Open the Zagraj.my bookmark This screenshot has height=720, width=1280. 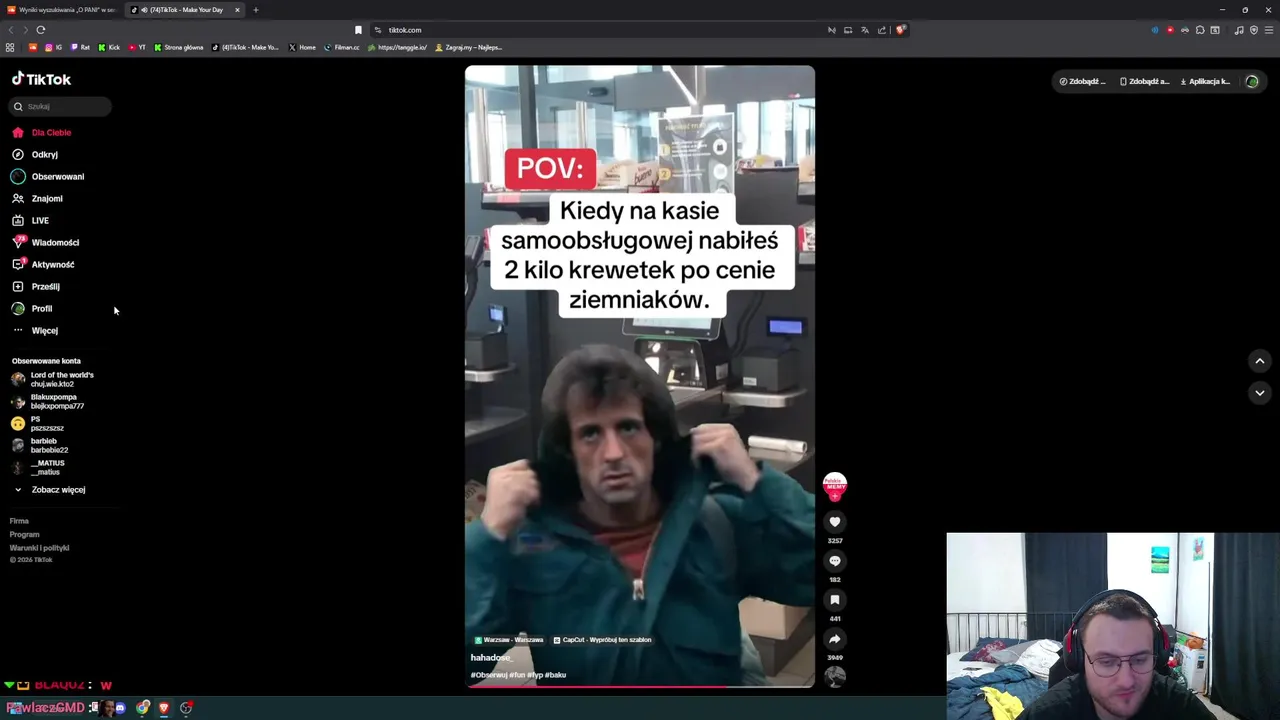click(x=469, y=47)
